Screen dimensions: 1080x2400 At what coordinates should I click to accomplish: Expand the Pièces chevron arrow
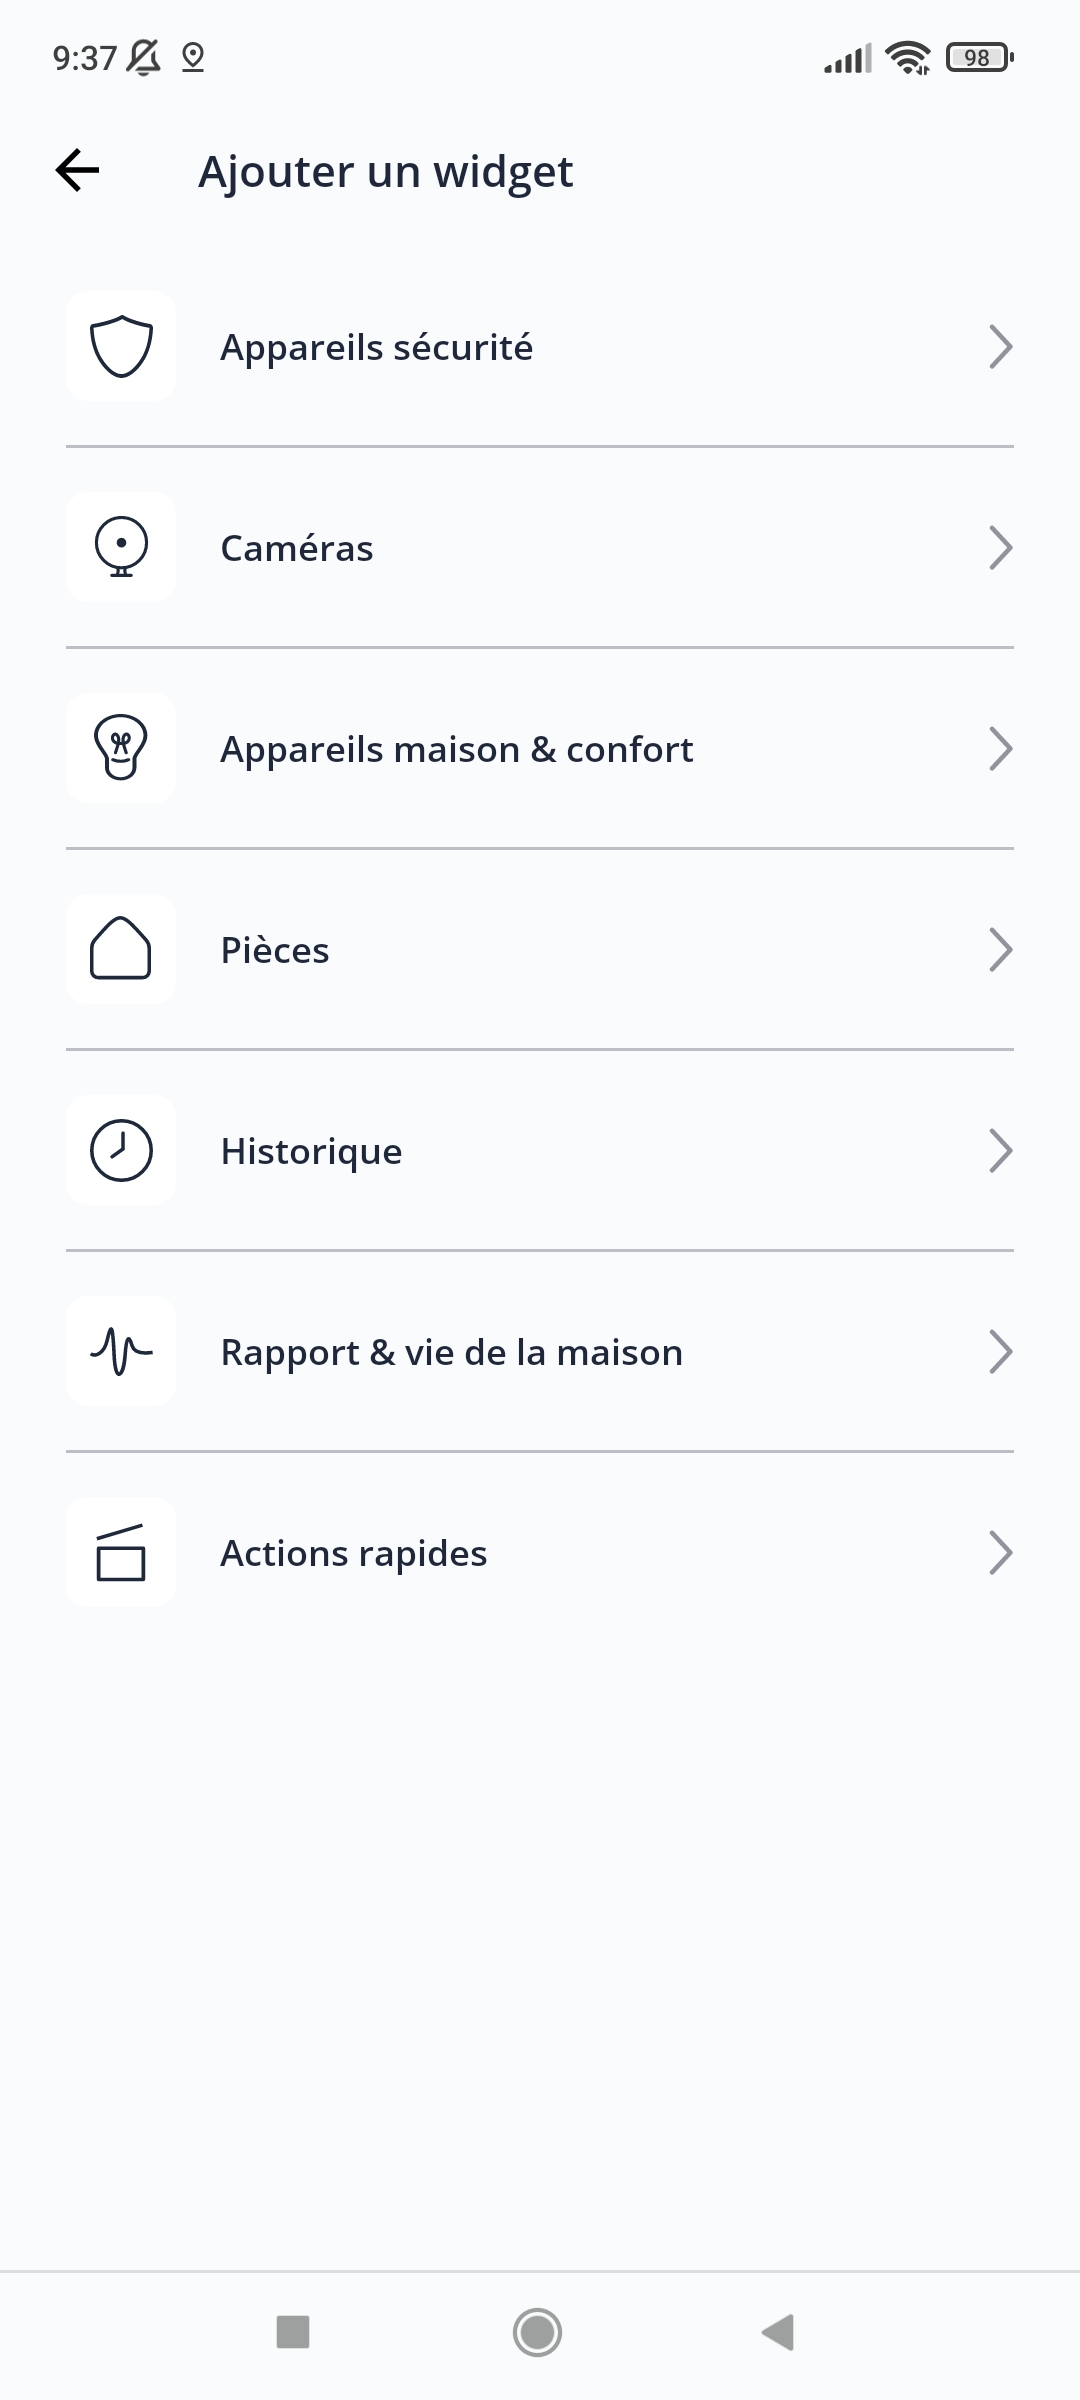1000,950
